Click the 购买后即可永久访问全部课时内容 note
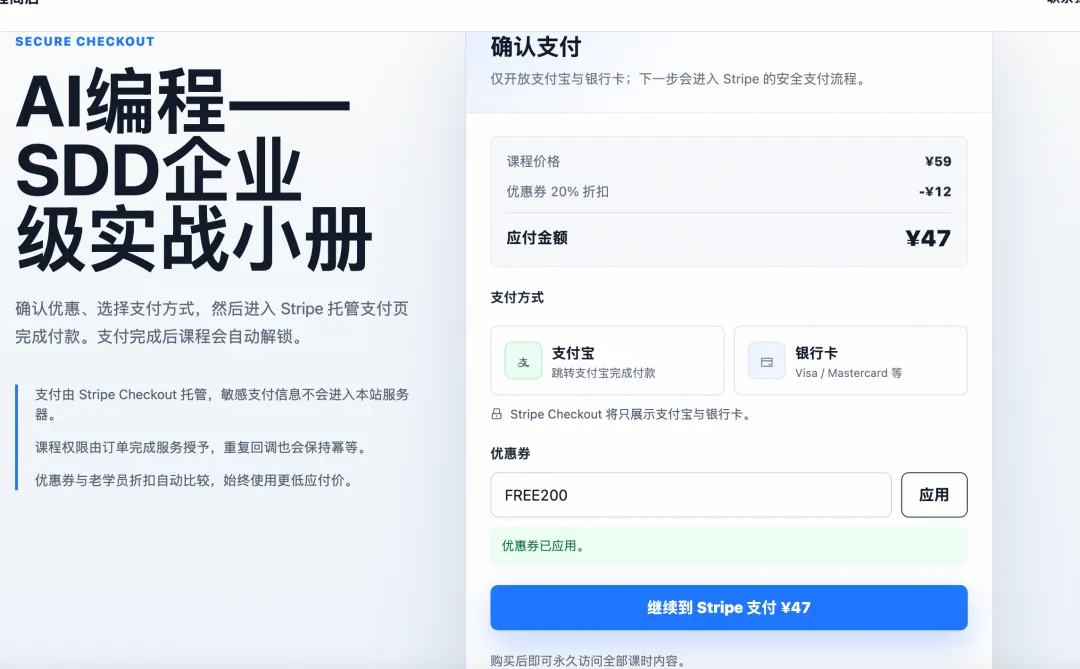This screenshot has height=669, width=1080. (x=589, y=661)
